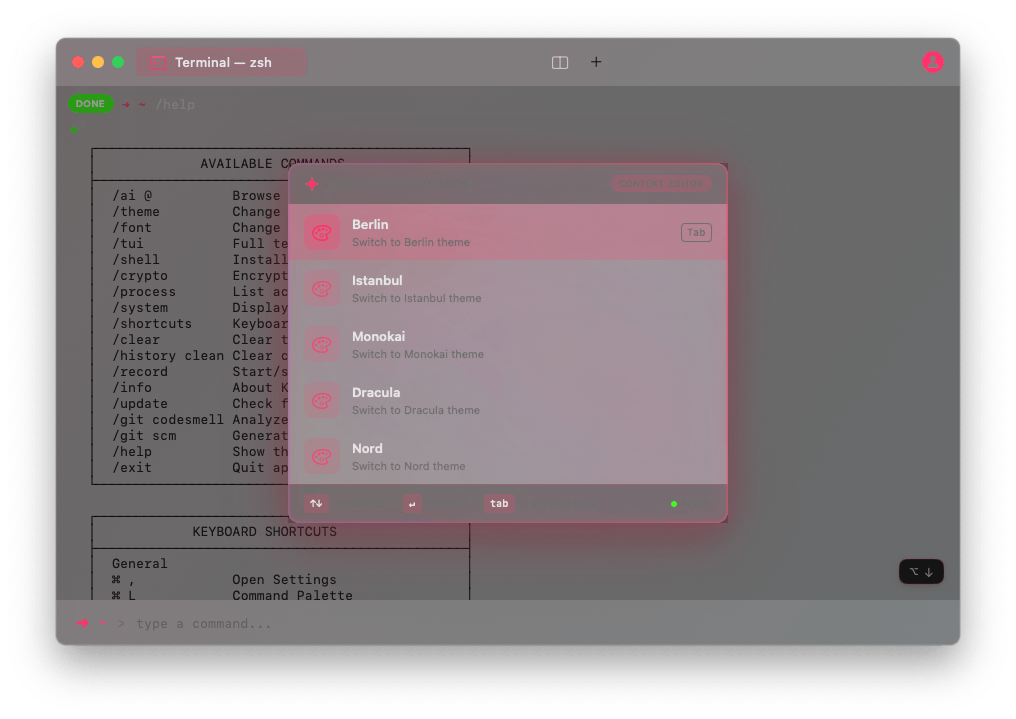
Task: Click the return key hint in the footer
Action: coord(412,503)
